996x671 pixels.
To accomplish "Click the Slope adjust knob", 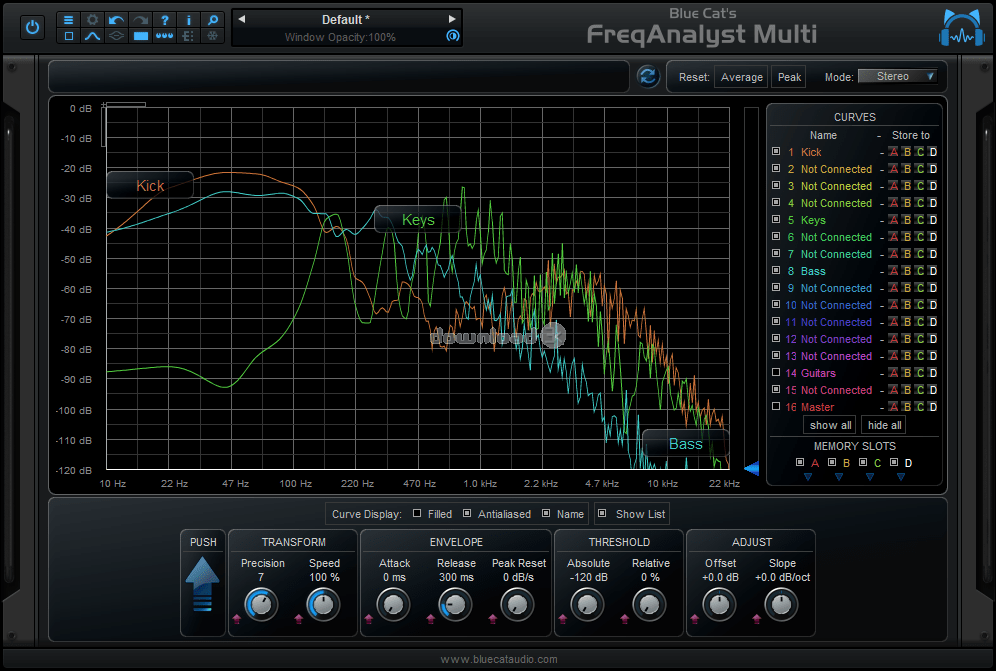I will (781, 604).
